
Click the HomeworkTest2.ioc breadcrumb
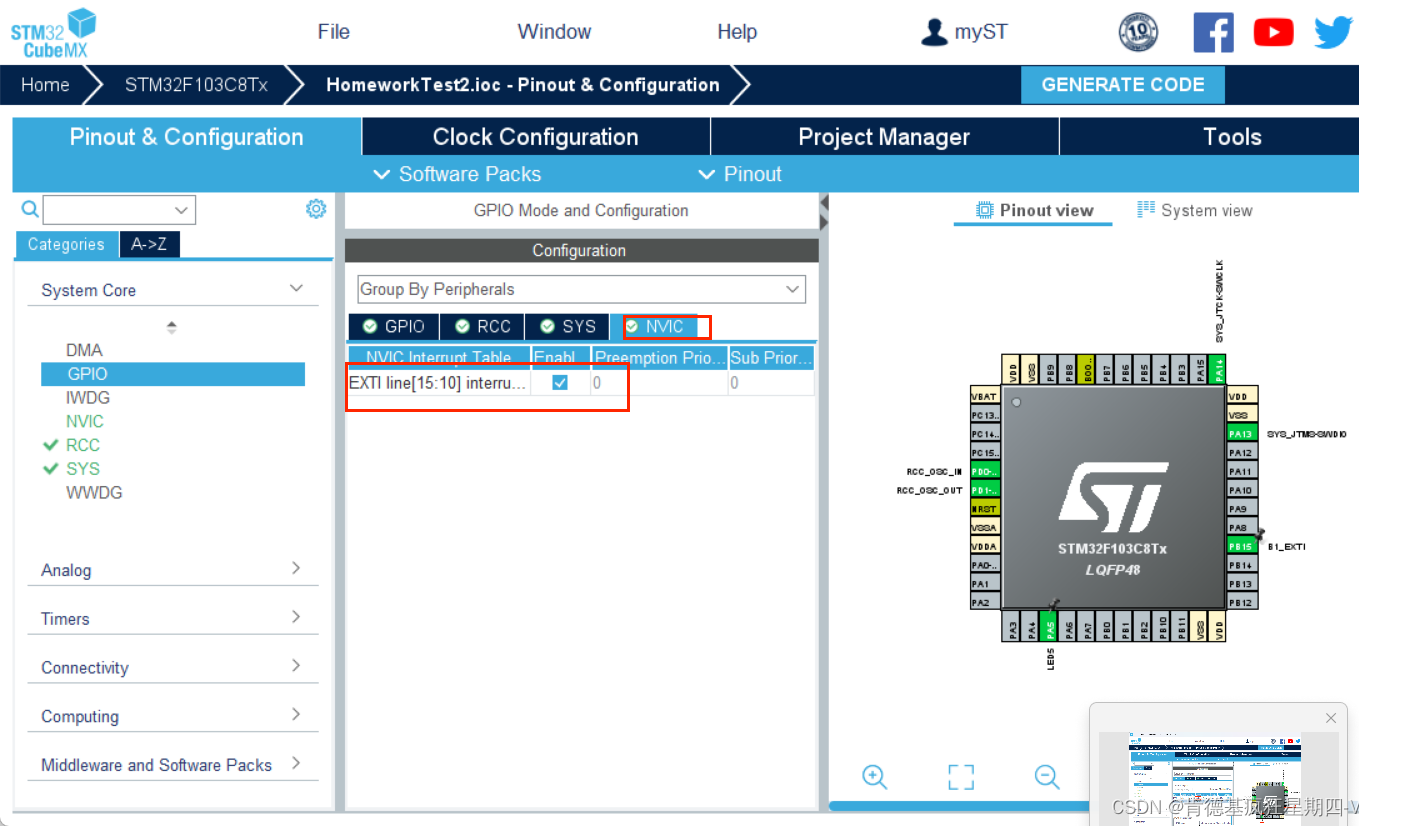pyautogui.click(x=522, y=85)
